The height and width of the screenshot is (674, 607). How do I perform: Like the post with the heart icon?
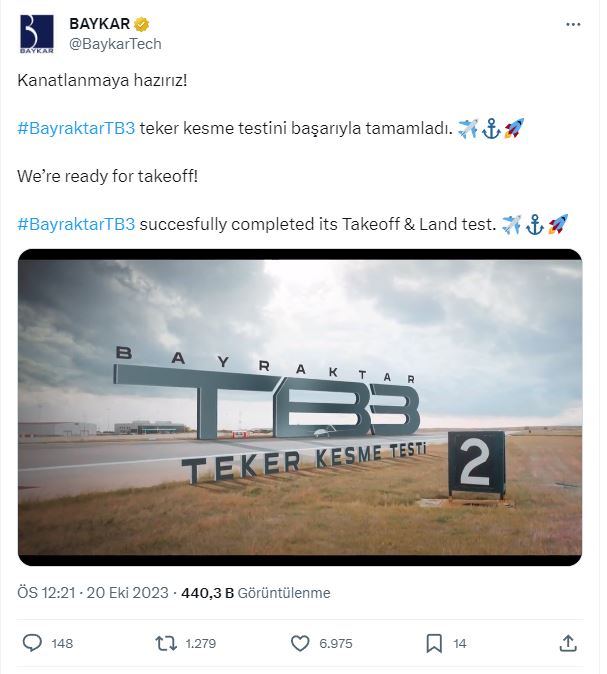point(300,643)
